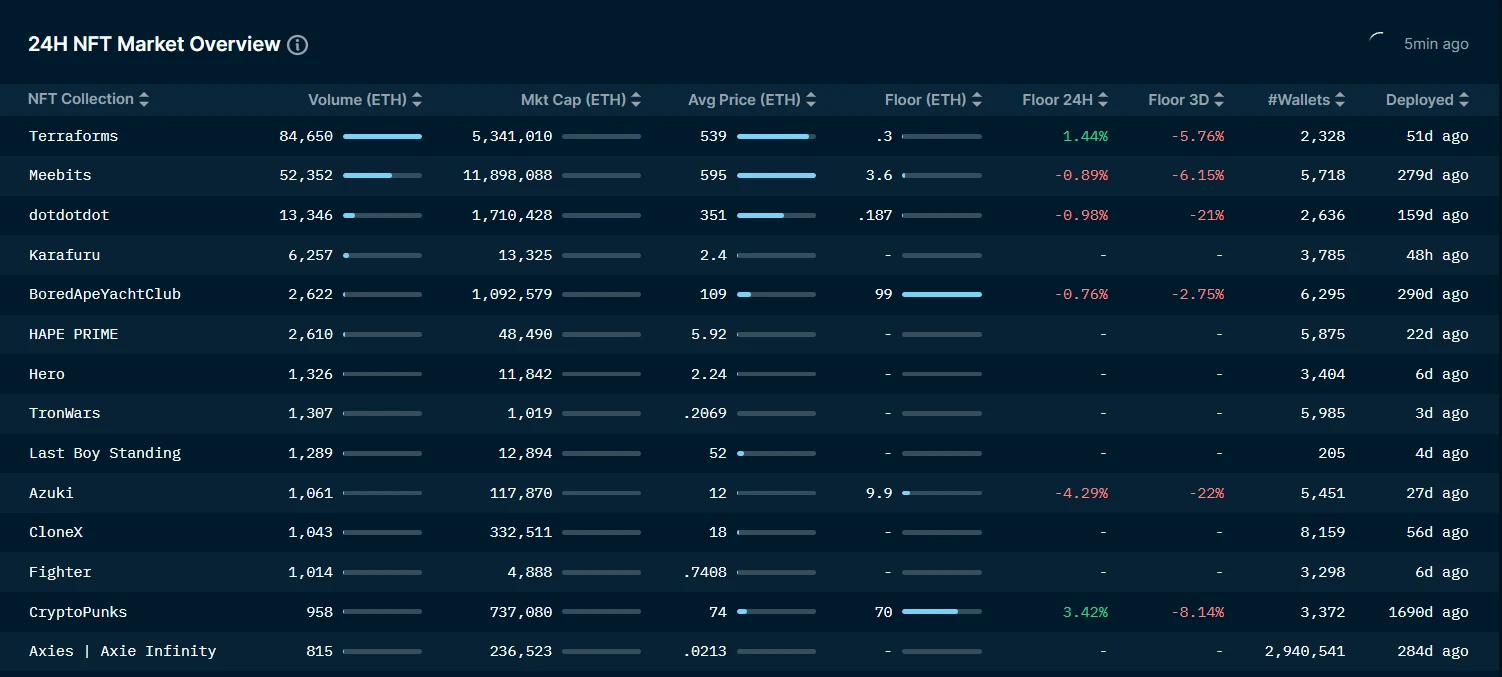Click Azuki floor 24H value -4.29%
The image size is (1502, 677).
click(1081, 493)
